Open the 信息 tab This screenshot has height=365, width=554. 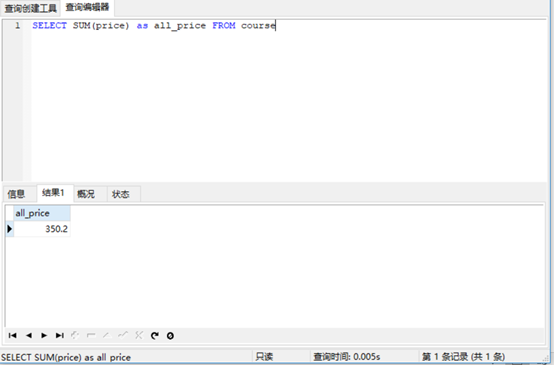click(x=16, y=194)
